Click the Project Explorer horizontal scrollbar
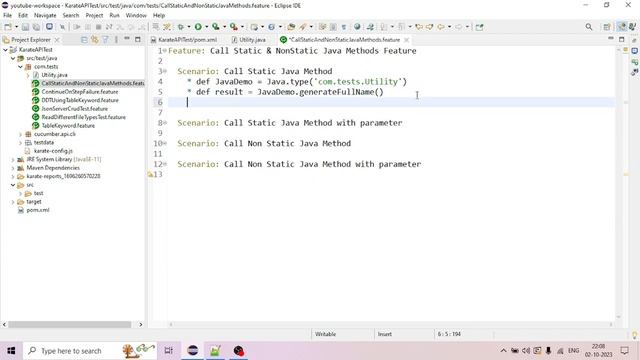The height and width of the screenshot is (360, 640). point(69,324)
